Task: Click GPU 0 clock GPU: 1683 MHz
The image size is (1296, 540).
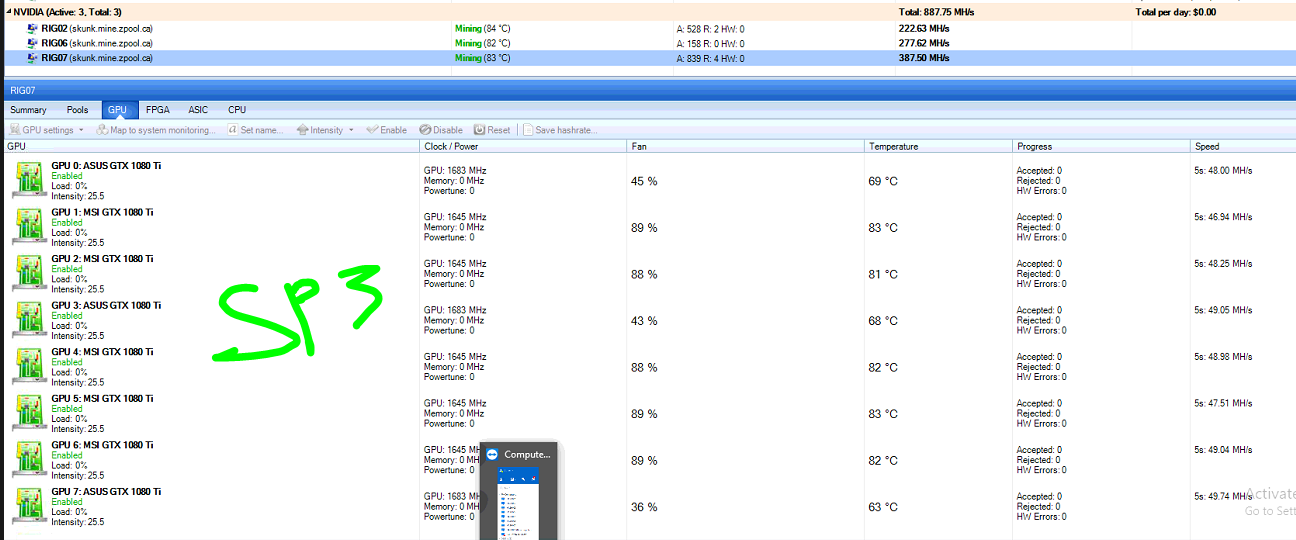Action: [455, 171]
